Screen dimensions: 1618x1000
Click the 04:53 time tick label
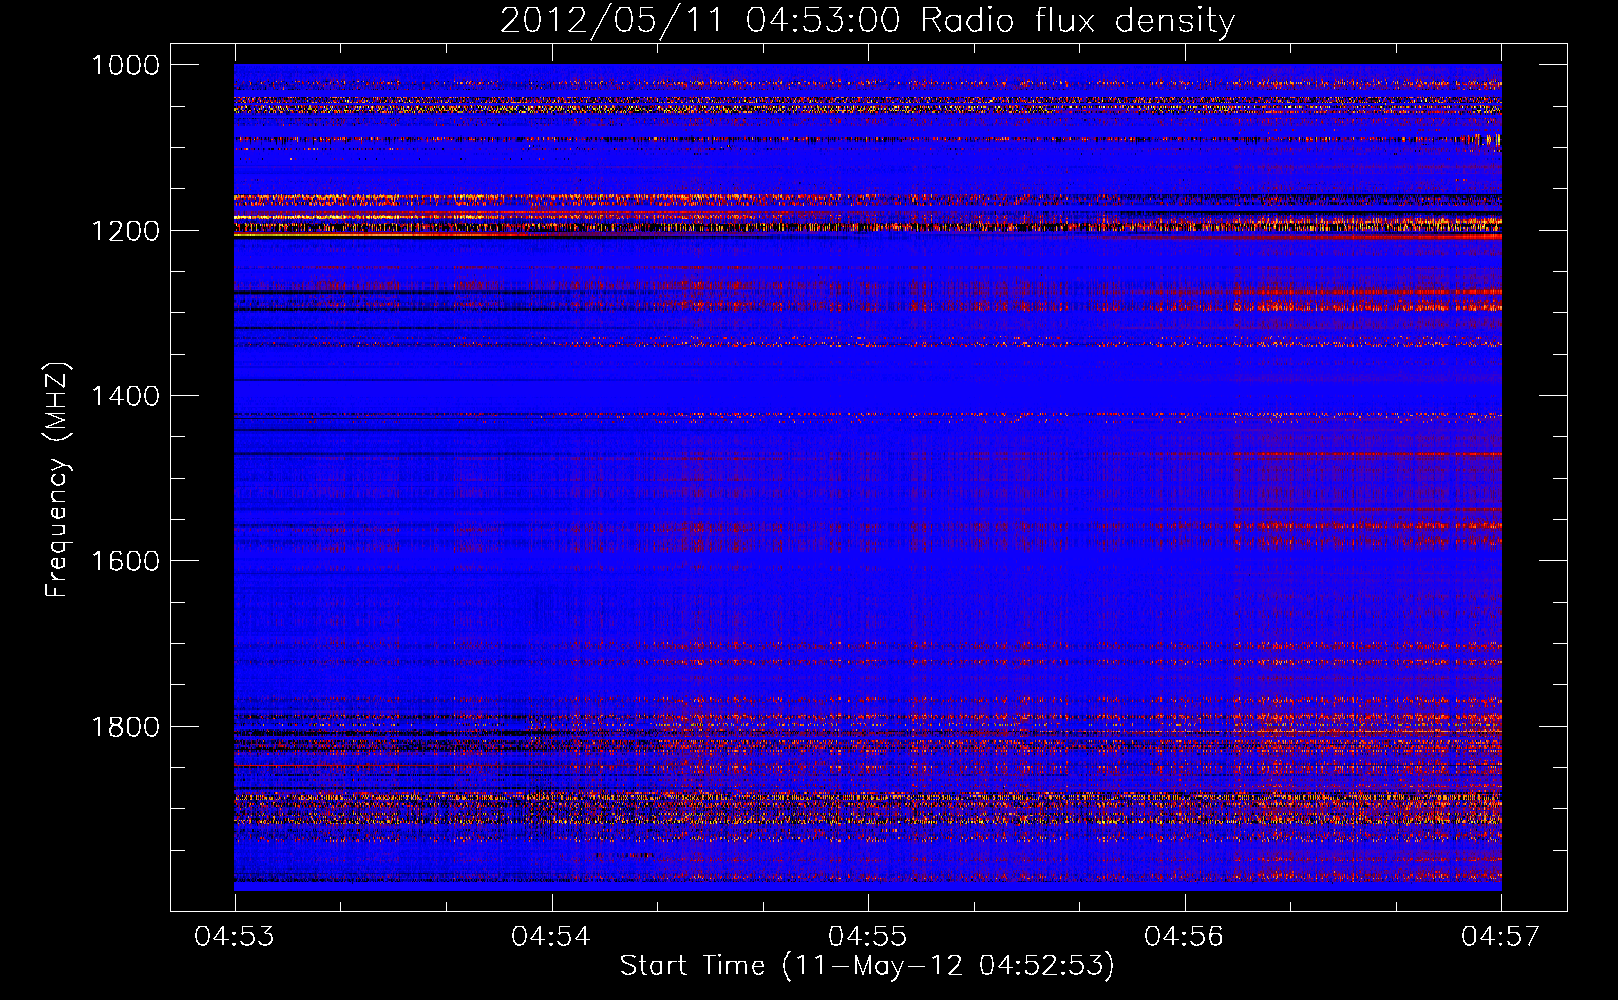[236, 936]
